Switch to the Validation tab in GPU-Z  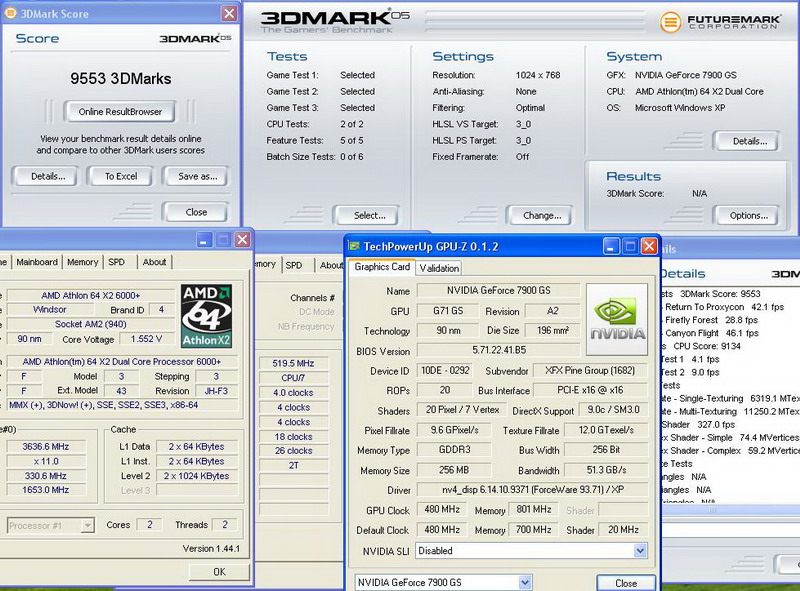coord(439,268)
